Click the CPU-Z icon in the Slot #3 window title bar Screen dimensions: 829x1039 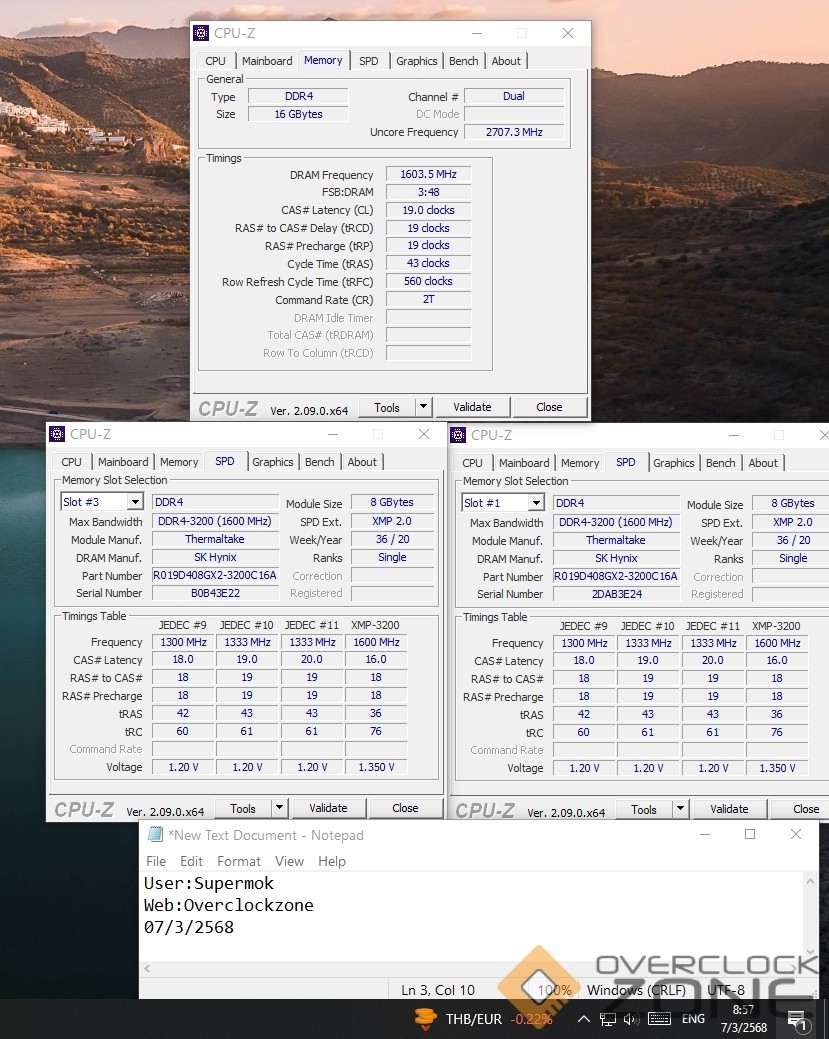pyautogui.click(x=57, y=434)
